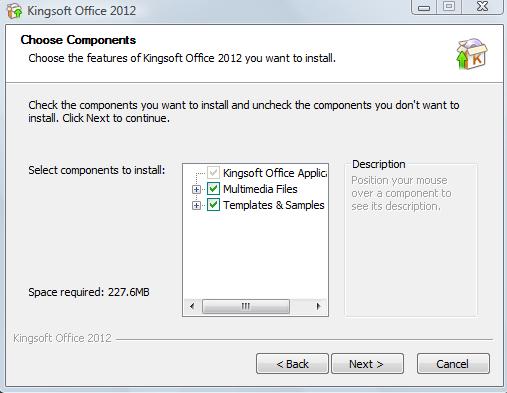Uncheck the Multimedia Files checkbox

tap(213, 189)
